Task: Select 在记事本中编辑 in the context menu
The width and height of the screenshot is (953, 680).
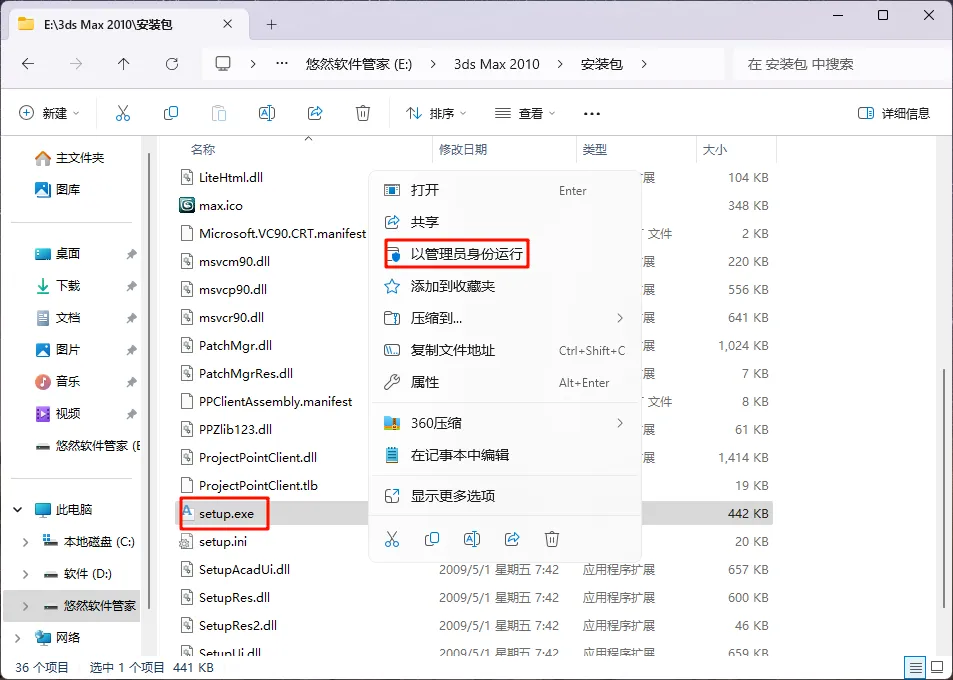Action: click(506, 455)
